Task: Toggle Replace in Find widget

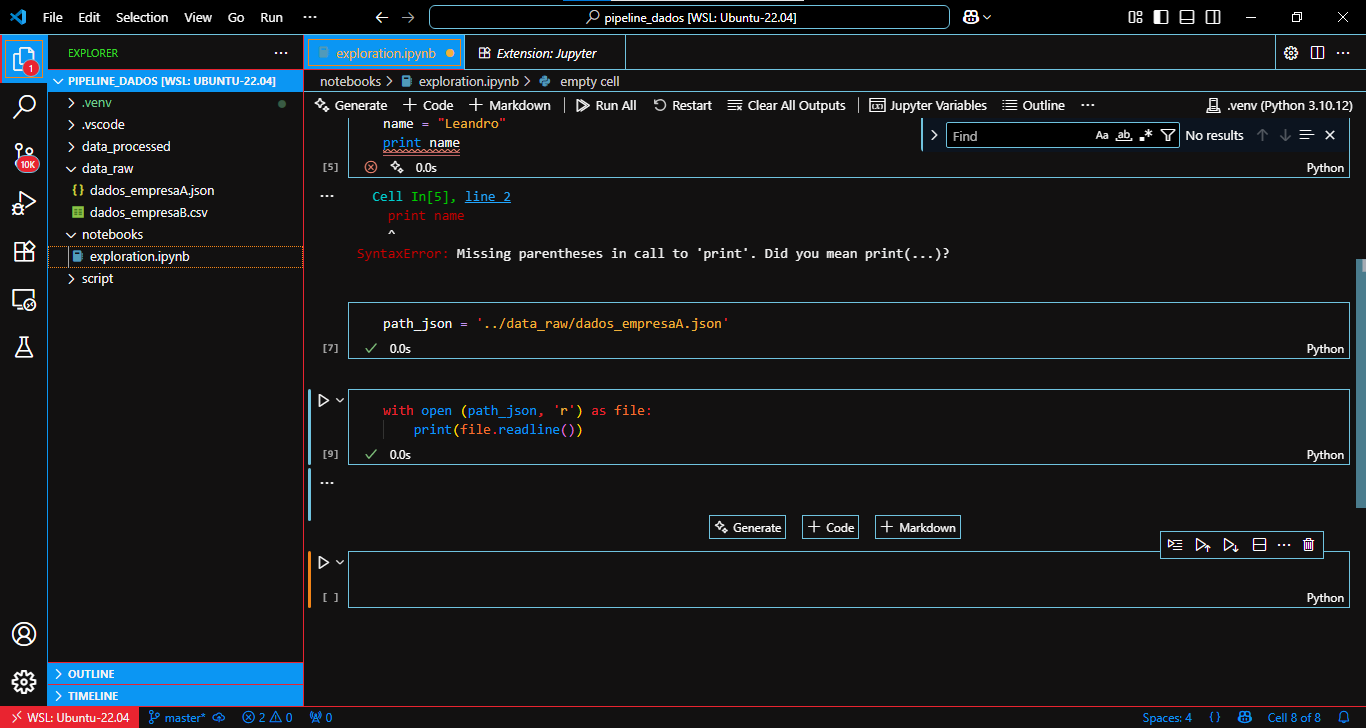Action: tap(934, 135)
